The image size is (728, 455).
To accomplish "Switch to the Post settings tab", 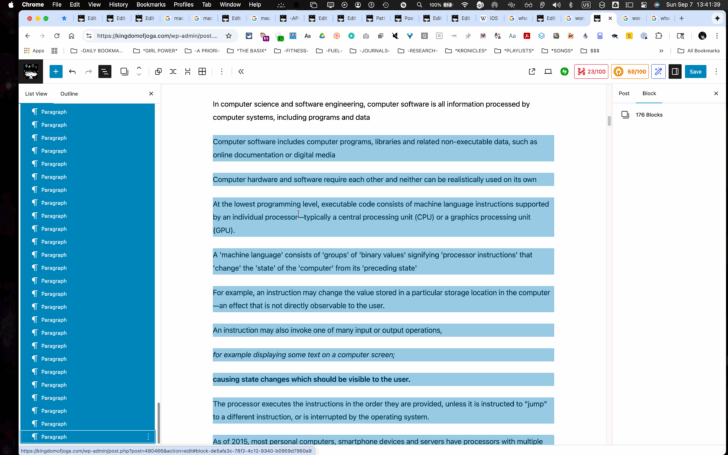I will 624,93.
